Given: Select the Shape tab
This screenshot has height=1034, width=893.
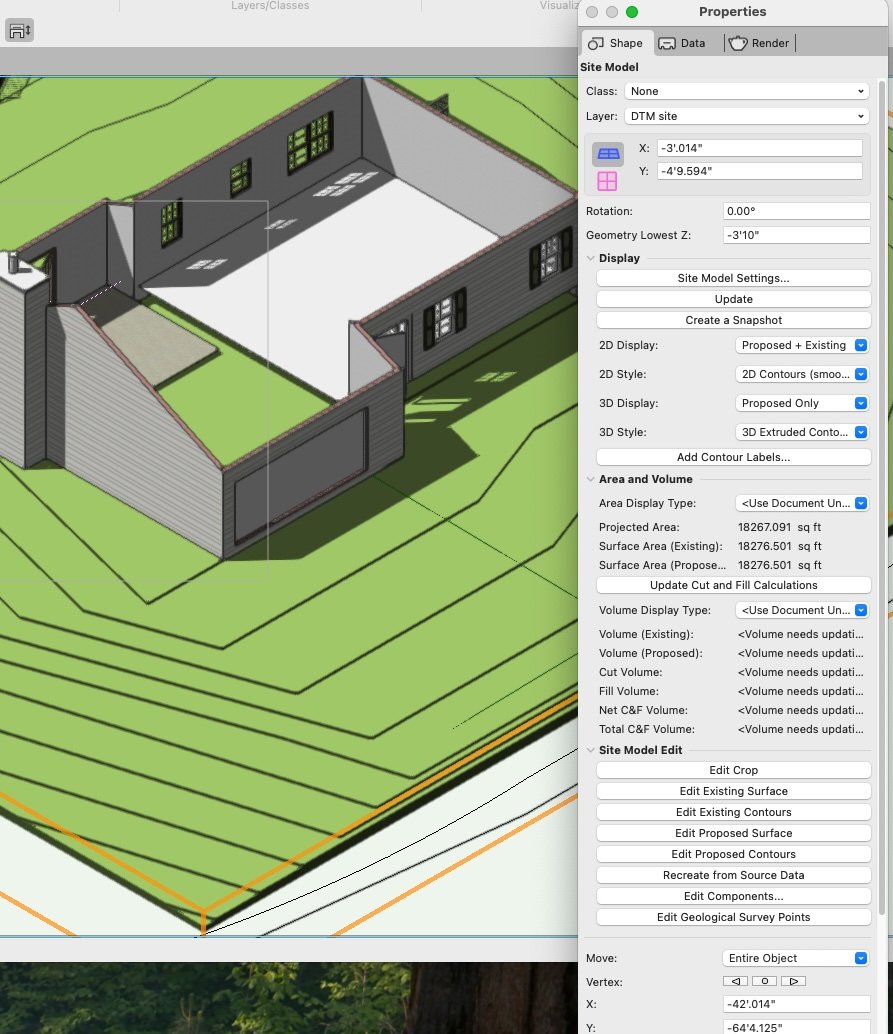Looking at the screenshot, I should [616, 43].
